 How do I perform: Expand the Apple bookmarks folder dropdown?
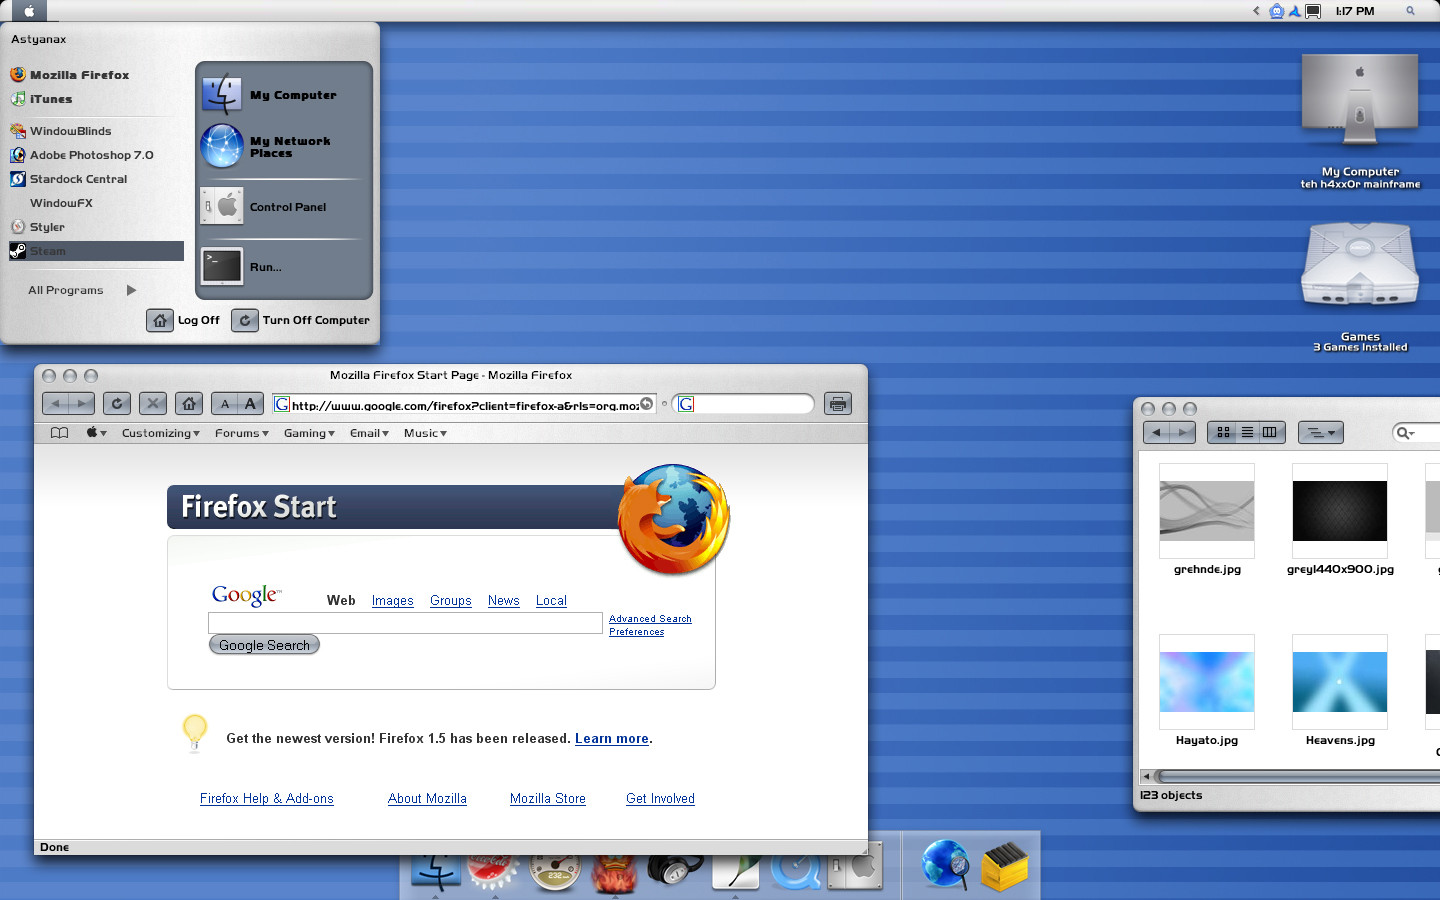[96, 433]
